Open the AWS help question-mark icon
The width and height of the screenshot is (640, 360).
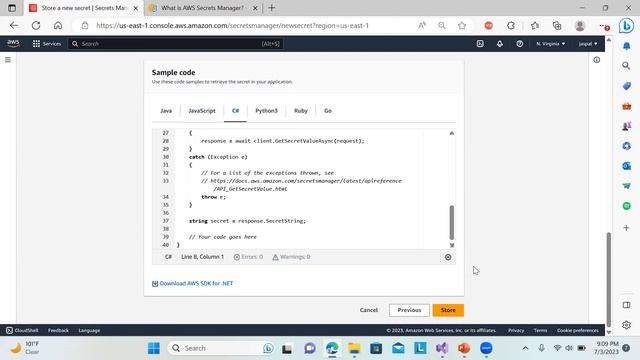point(520,44)
